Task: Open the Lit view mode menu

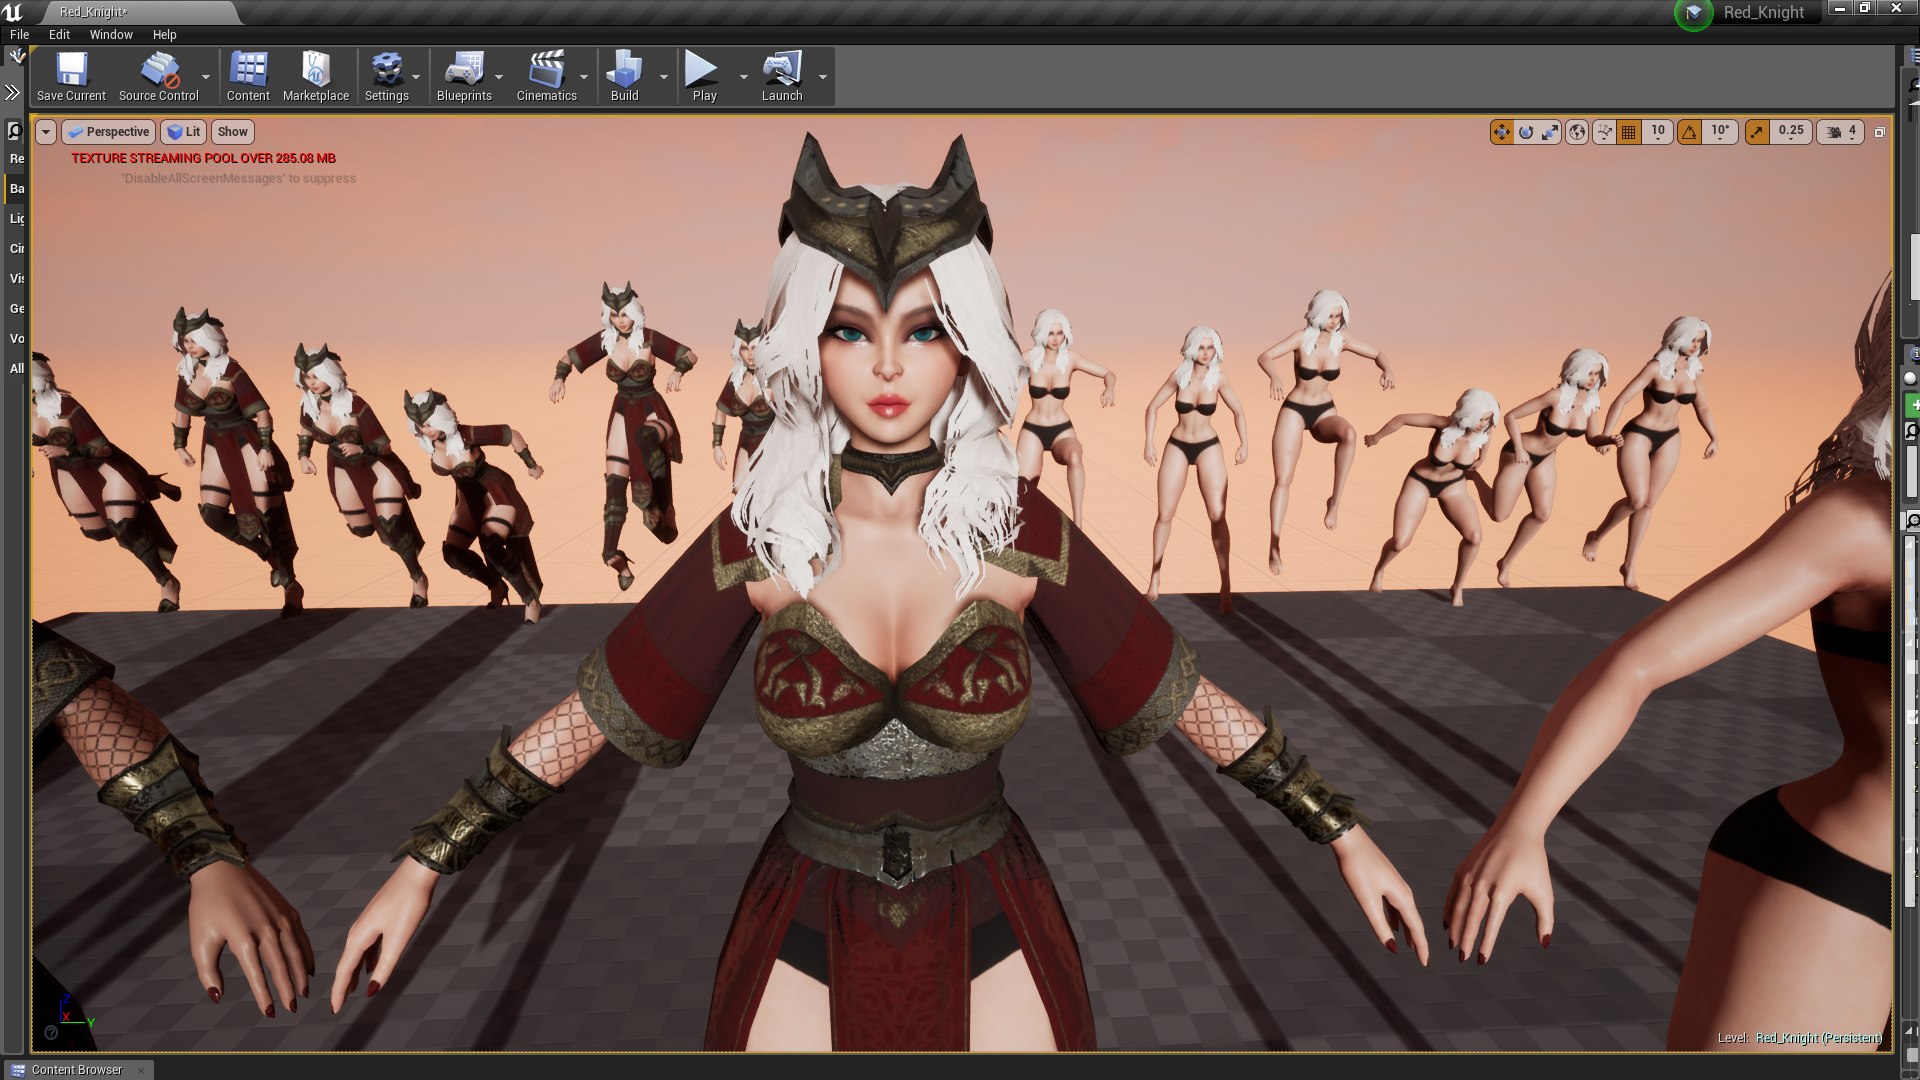Action: tap(183, 132)
